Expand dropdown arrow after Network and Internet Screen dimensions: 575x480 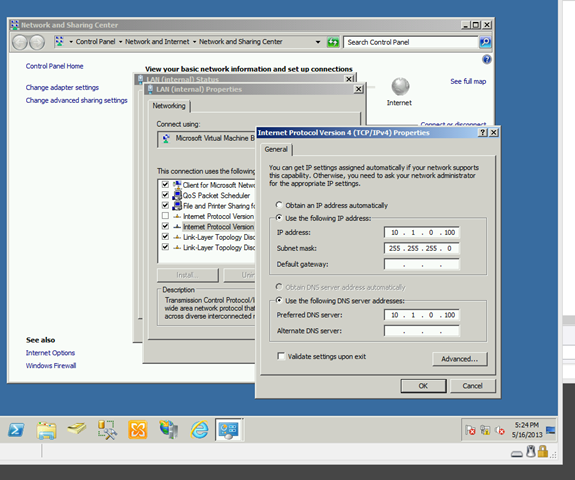click(x=194, y=42)
